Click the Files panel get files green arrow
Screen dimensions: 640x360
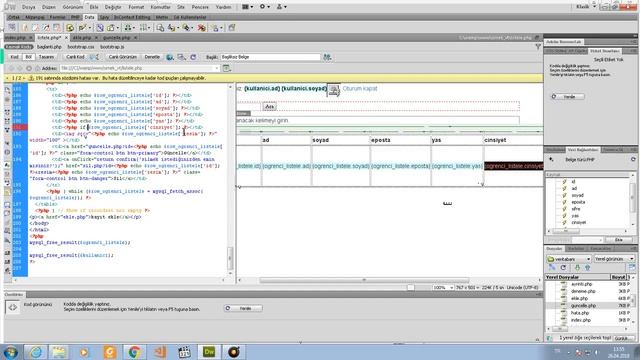click(x=577, y=268)
